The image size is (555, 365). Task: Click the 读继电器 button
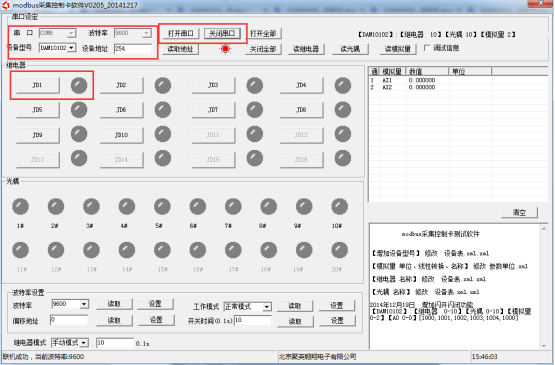[x=306, y=49]
